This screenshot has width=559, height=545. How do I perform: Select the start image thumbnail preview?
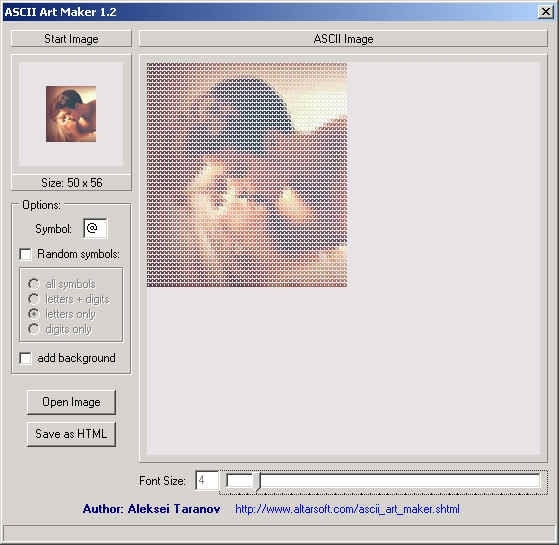coord(71,114)
